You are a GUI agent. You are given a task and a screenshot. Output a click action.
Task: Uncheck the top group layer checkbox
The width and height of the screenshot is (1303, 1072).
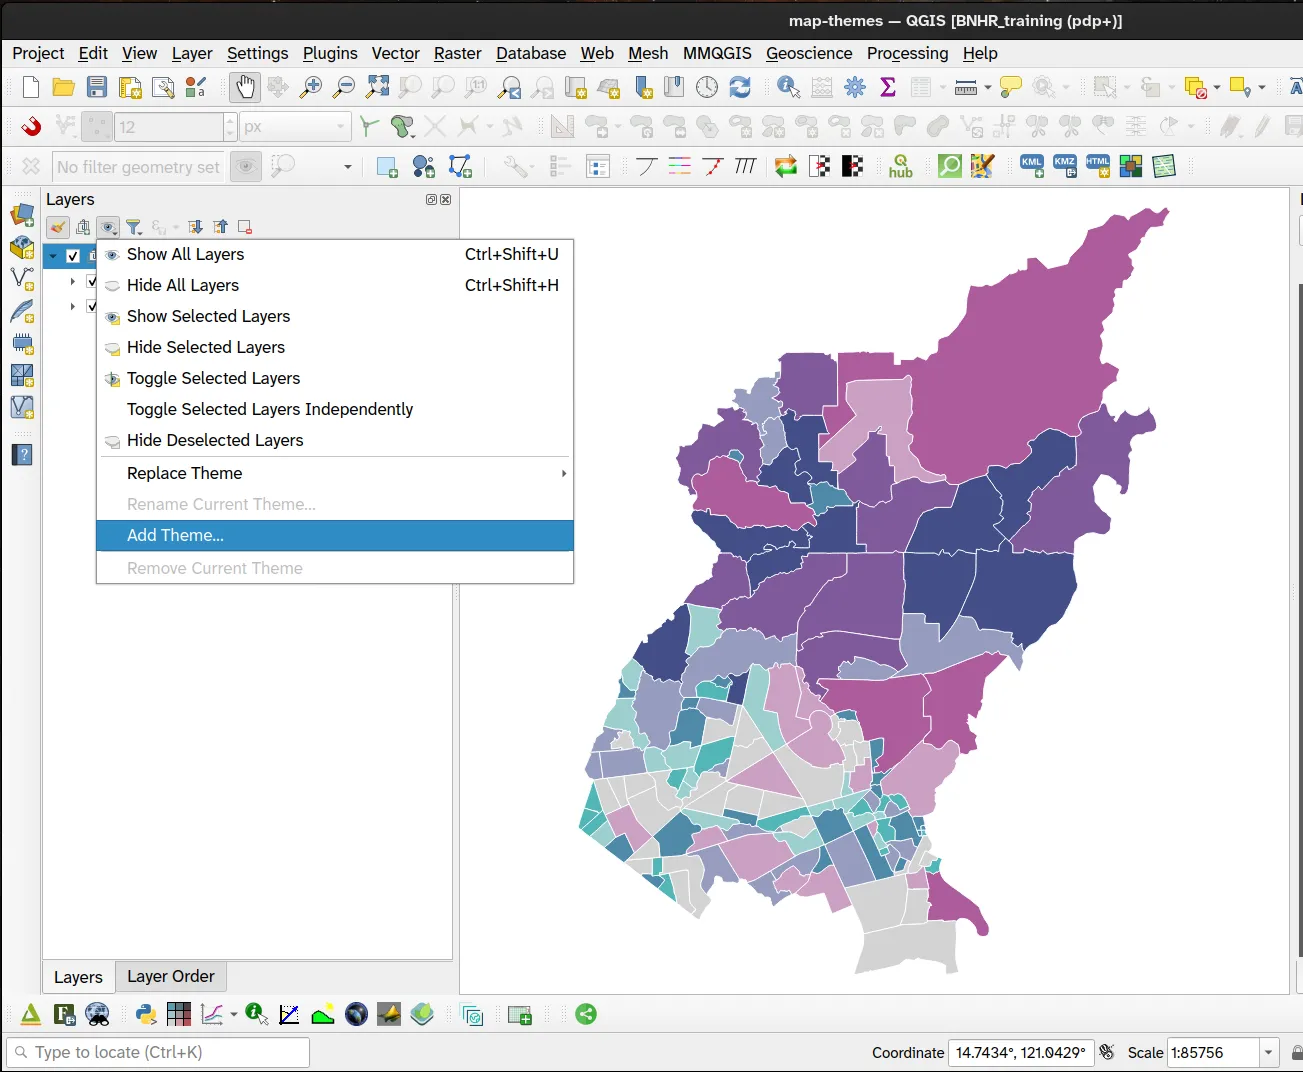pos(73,256)
